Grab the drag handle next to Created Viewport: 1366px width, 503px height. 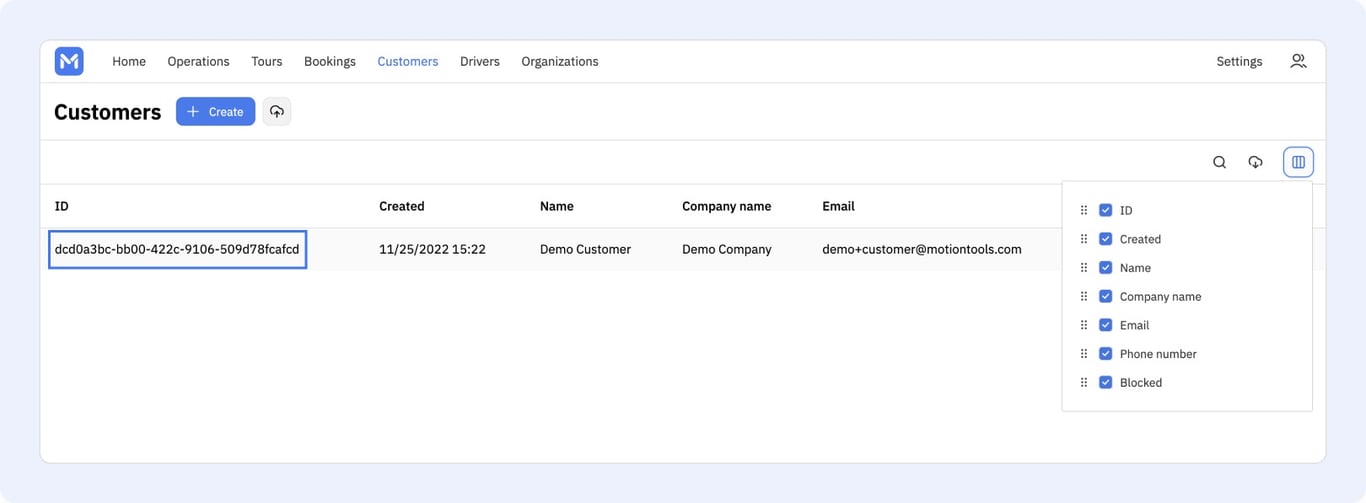point(1084,239)
